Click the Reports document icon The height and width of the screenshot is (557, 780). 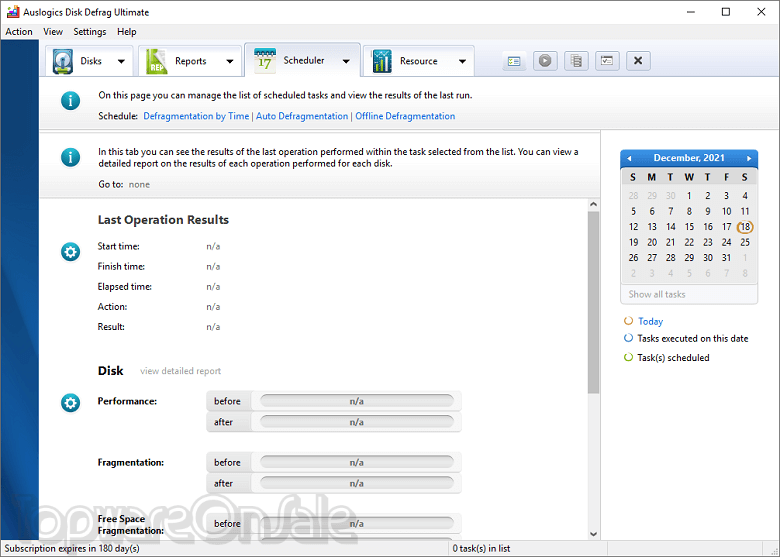157,61
